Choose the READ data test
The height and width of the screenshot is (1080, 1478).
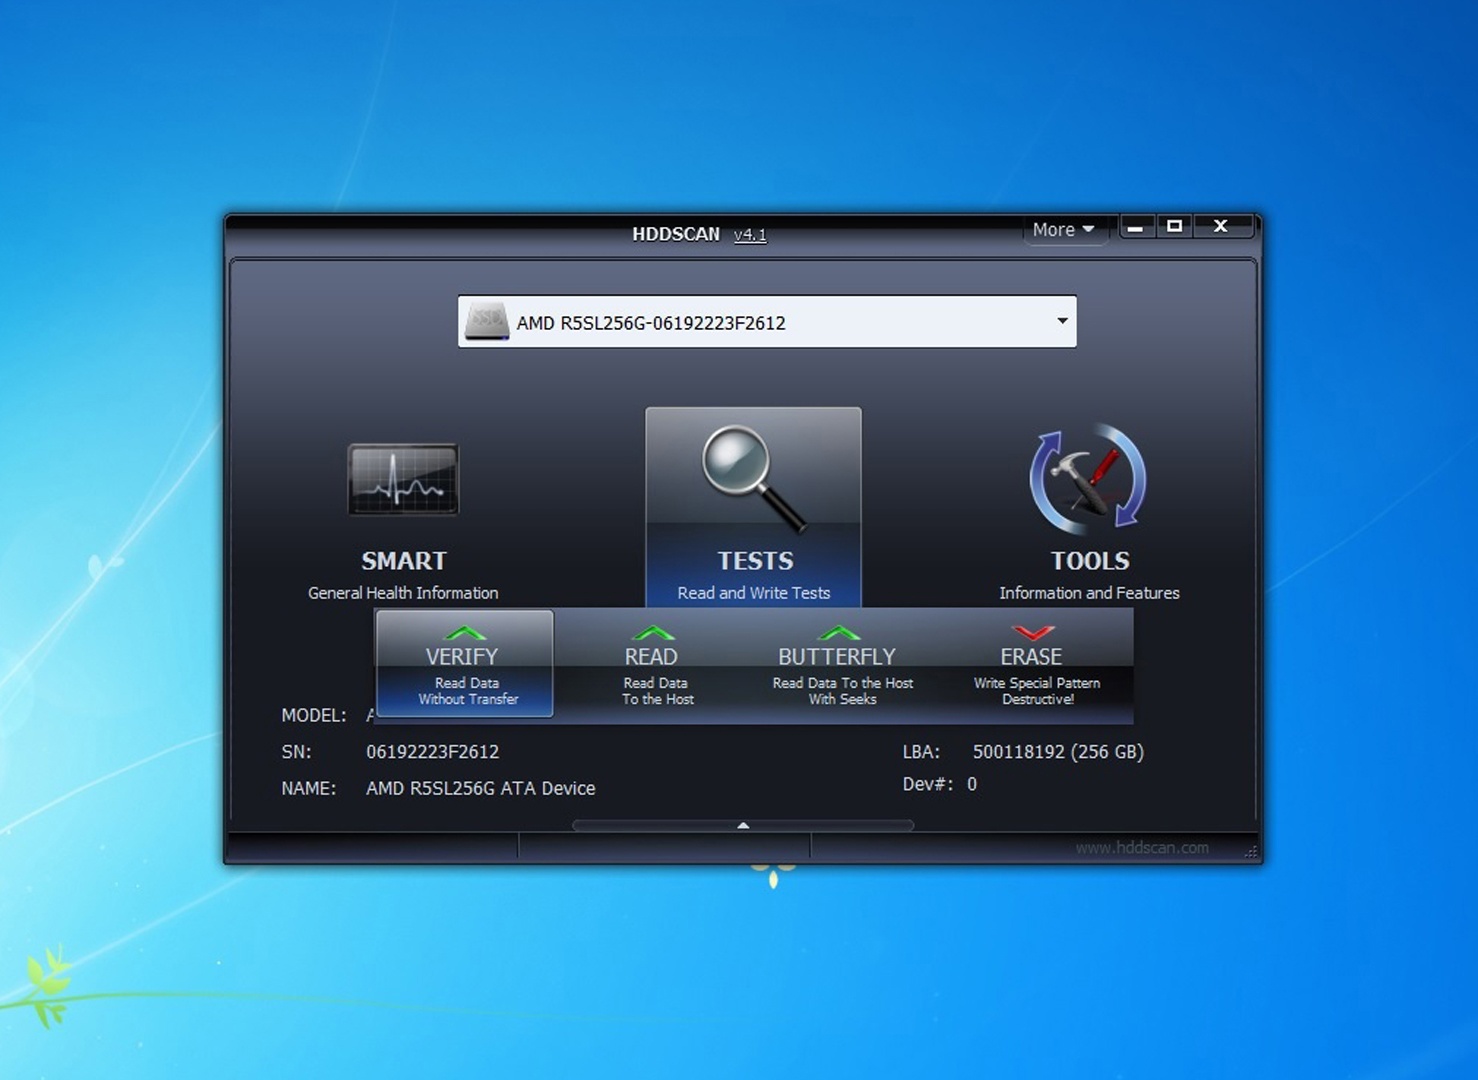(x=655, y=664)
